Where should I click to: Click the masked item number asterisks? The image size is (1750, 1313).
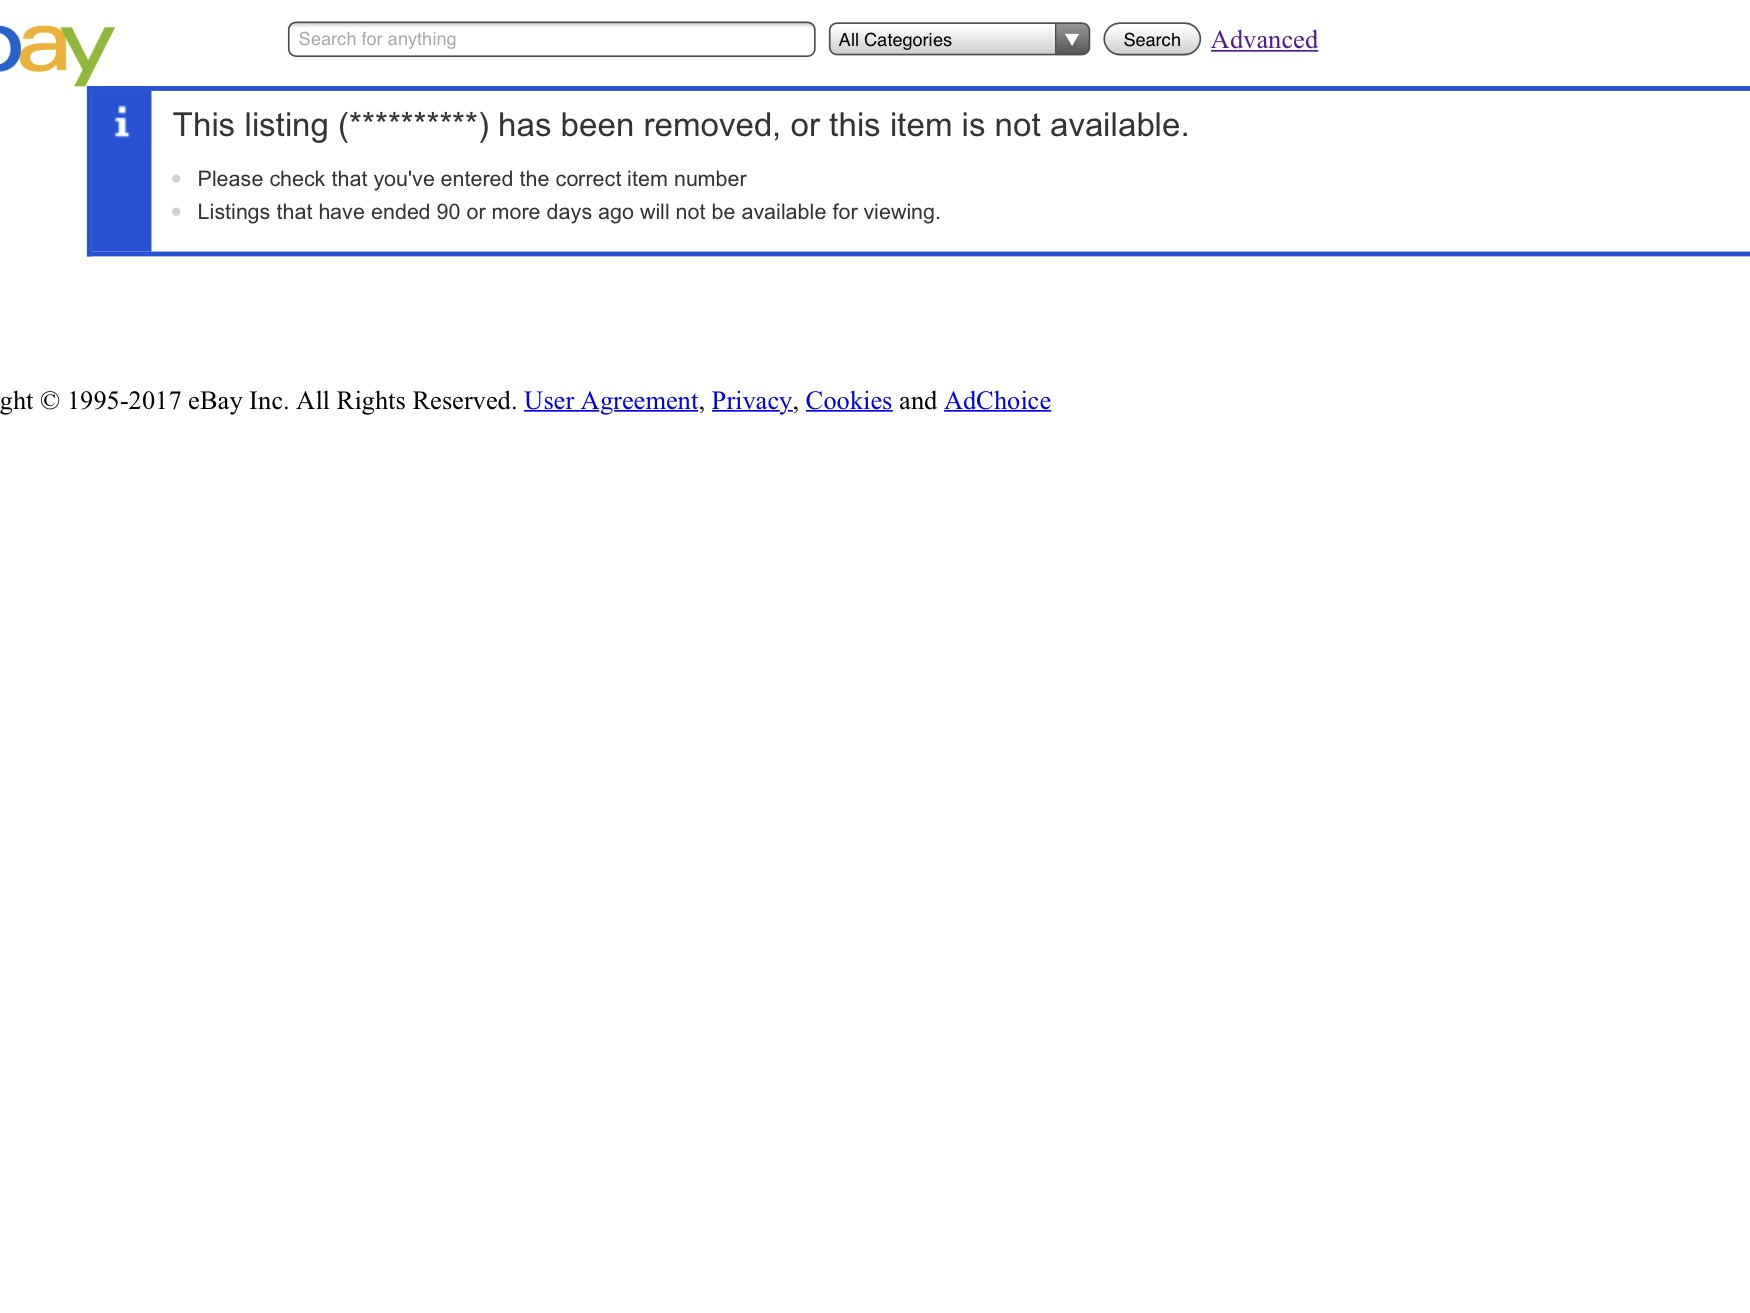pyautogui.click(x=413, y=122)
